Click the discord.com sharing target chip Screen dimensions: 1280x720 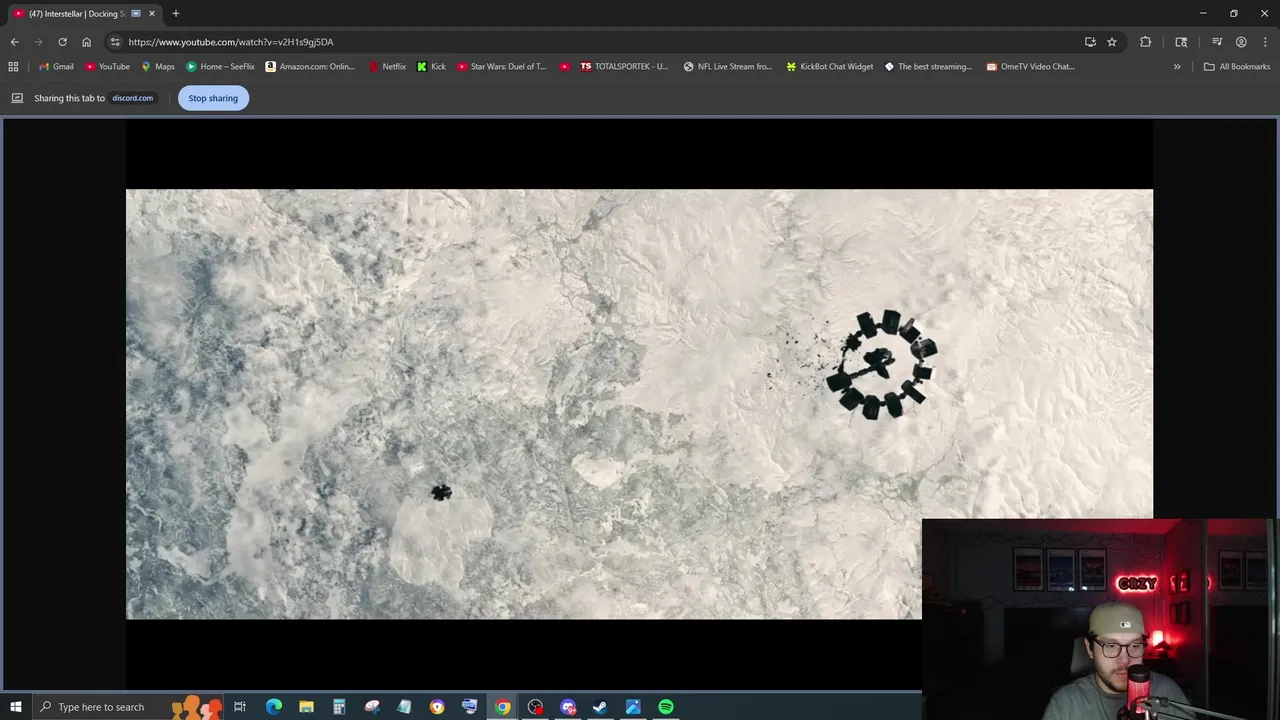[132, 98]
